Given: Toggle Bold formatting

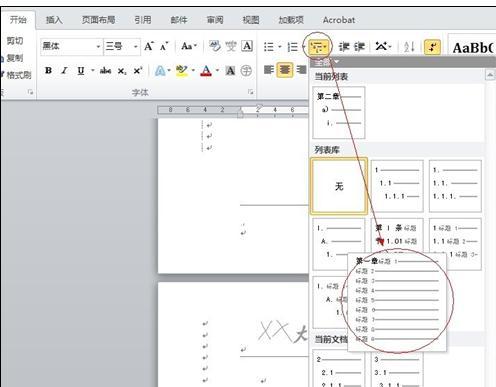Looking at the screenshot, I should point(48,70).
